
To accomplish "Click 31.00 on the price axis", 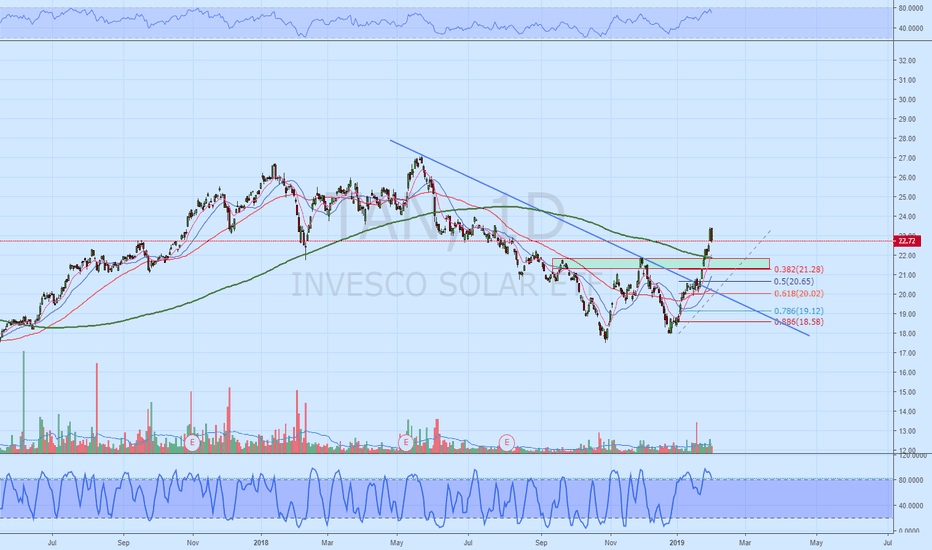I will pyautogui.click(x=907, y=80).
